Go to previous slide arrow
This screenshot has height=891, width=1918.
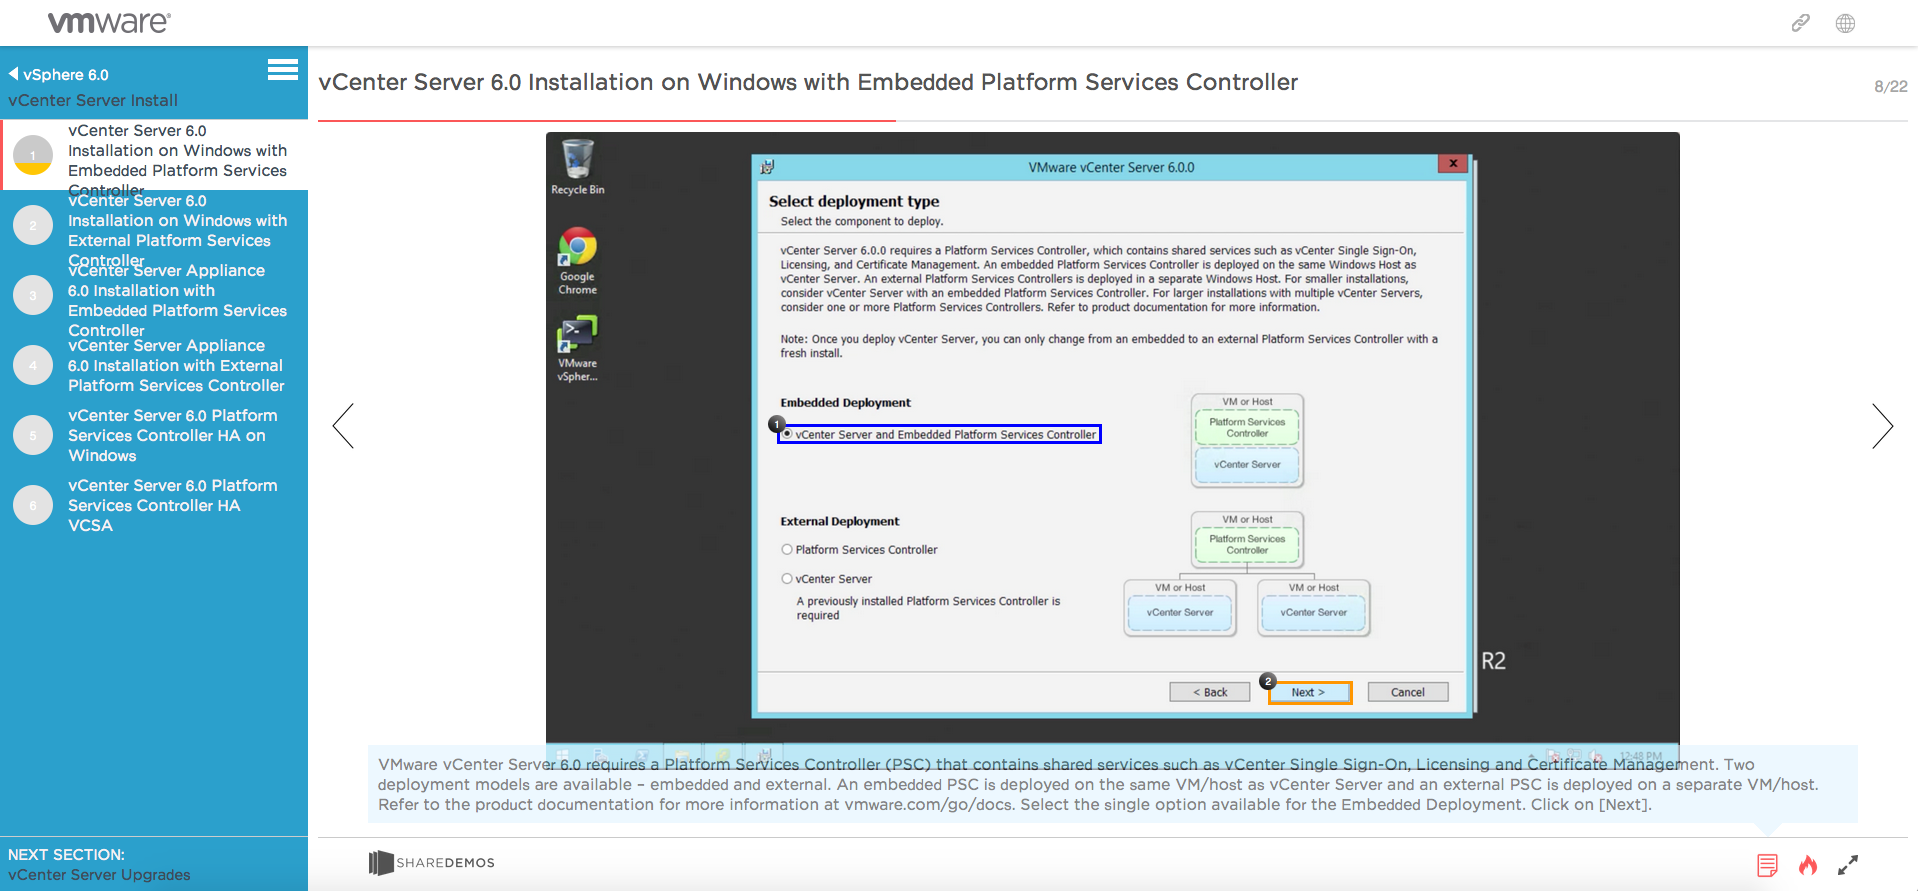coord(343,426)
